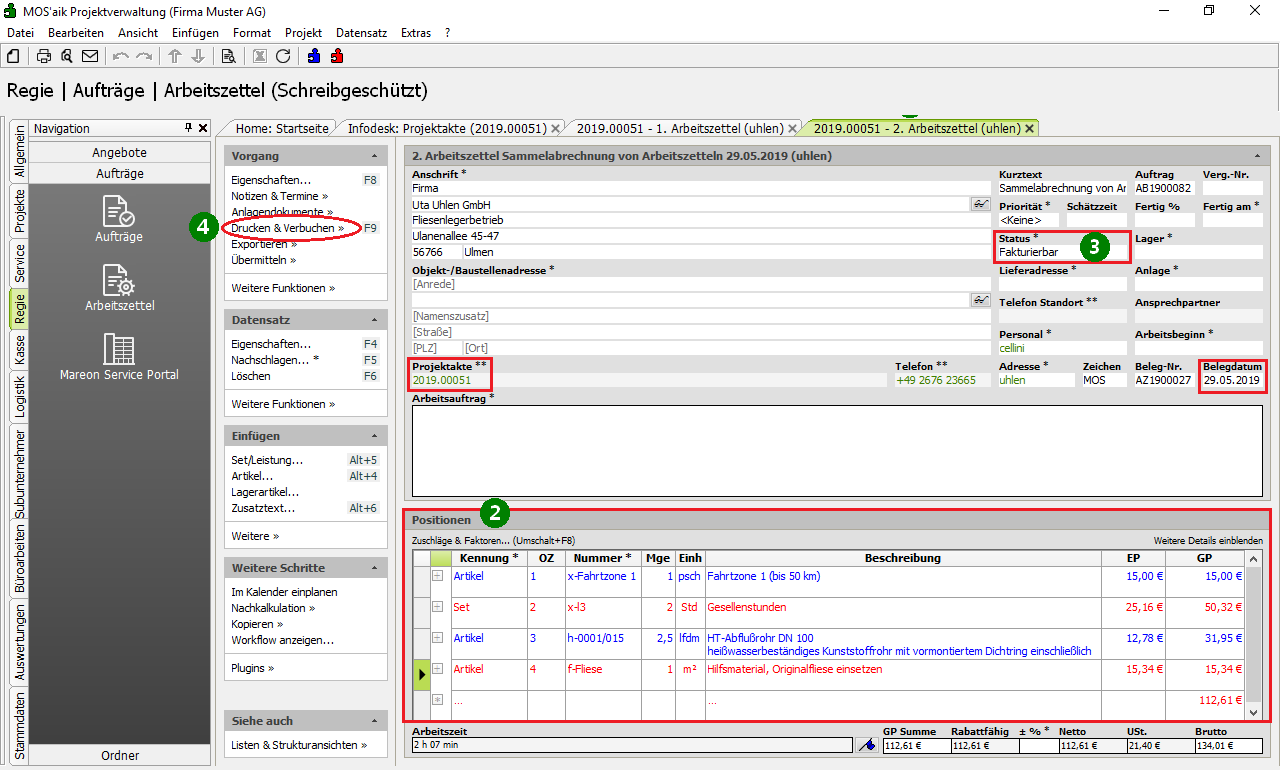Open the Datensatz menu
1280x770 pixels.
coord(361,33)
